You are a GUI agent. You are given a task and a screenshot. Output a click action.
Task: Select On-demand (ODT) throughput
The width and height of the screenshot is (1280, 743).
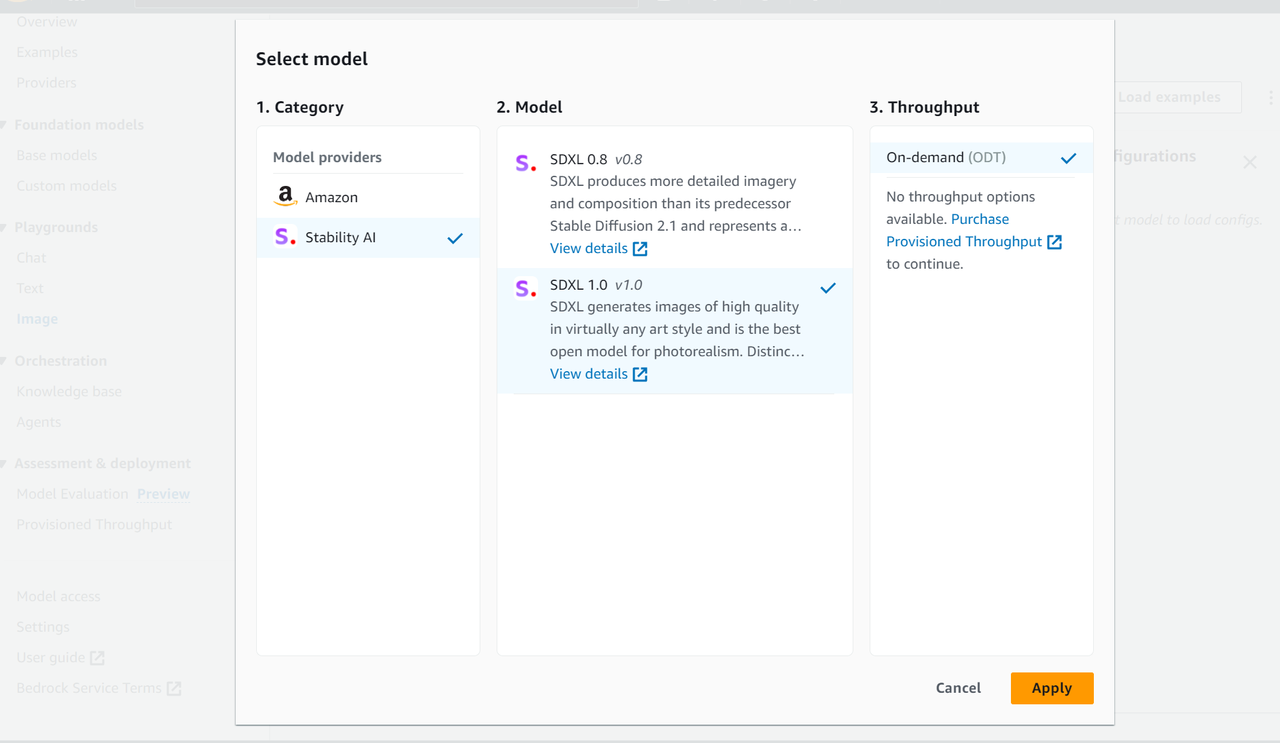981,157
